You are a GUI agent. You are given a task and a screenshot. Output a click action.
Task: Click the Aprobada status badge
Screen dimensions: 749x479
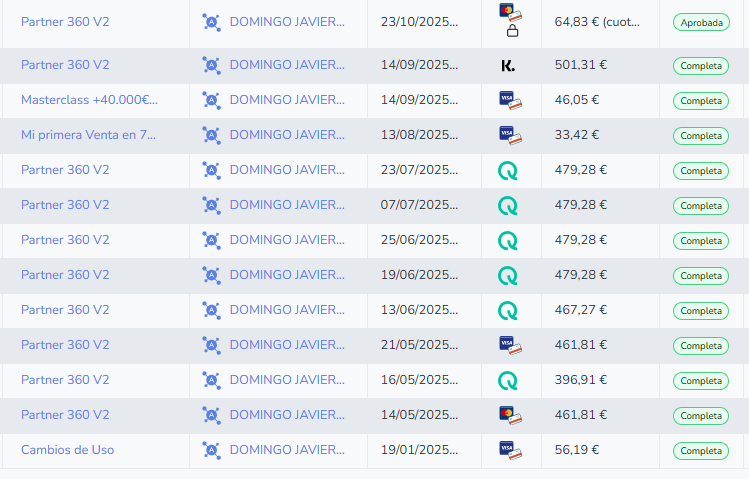(x=701, y=22)
